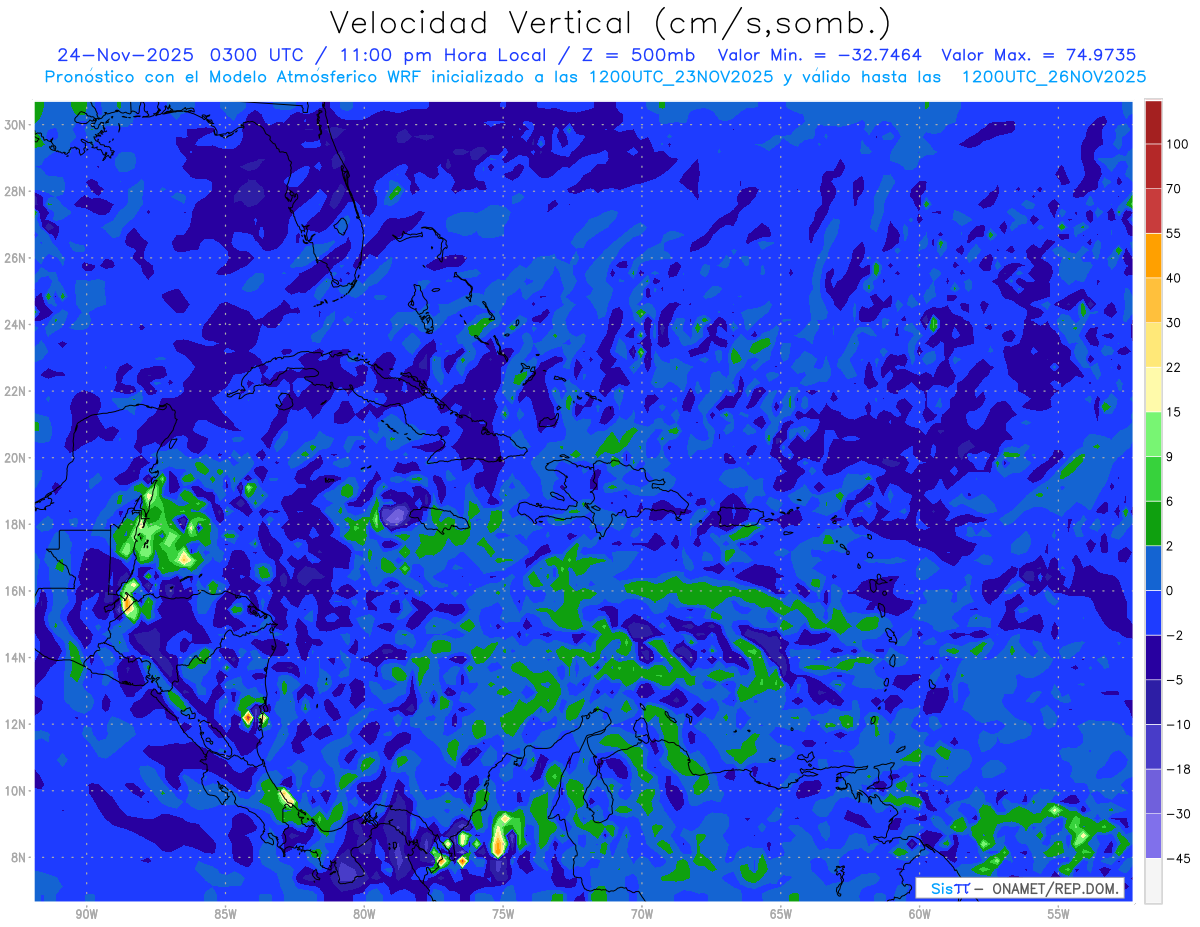
Task: Pick the bright blue swatch between -2 and 0
Action: pyautogui.click(x=1153, y=613)
